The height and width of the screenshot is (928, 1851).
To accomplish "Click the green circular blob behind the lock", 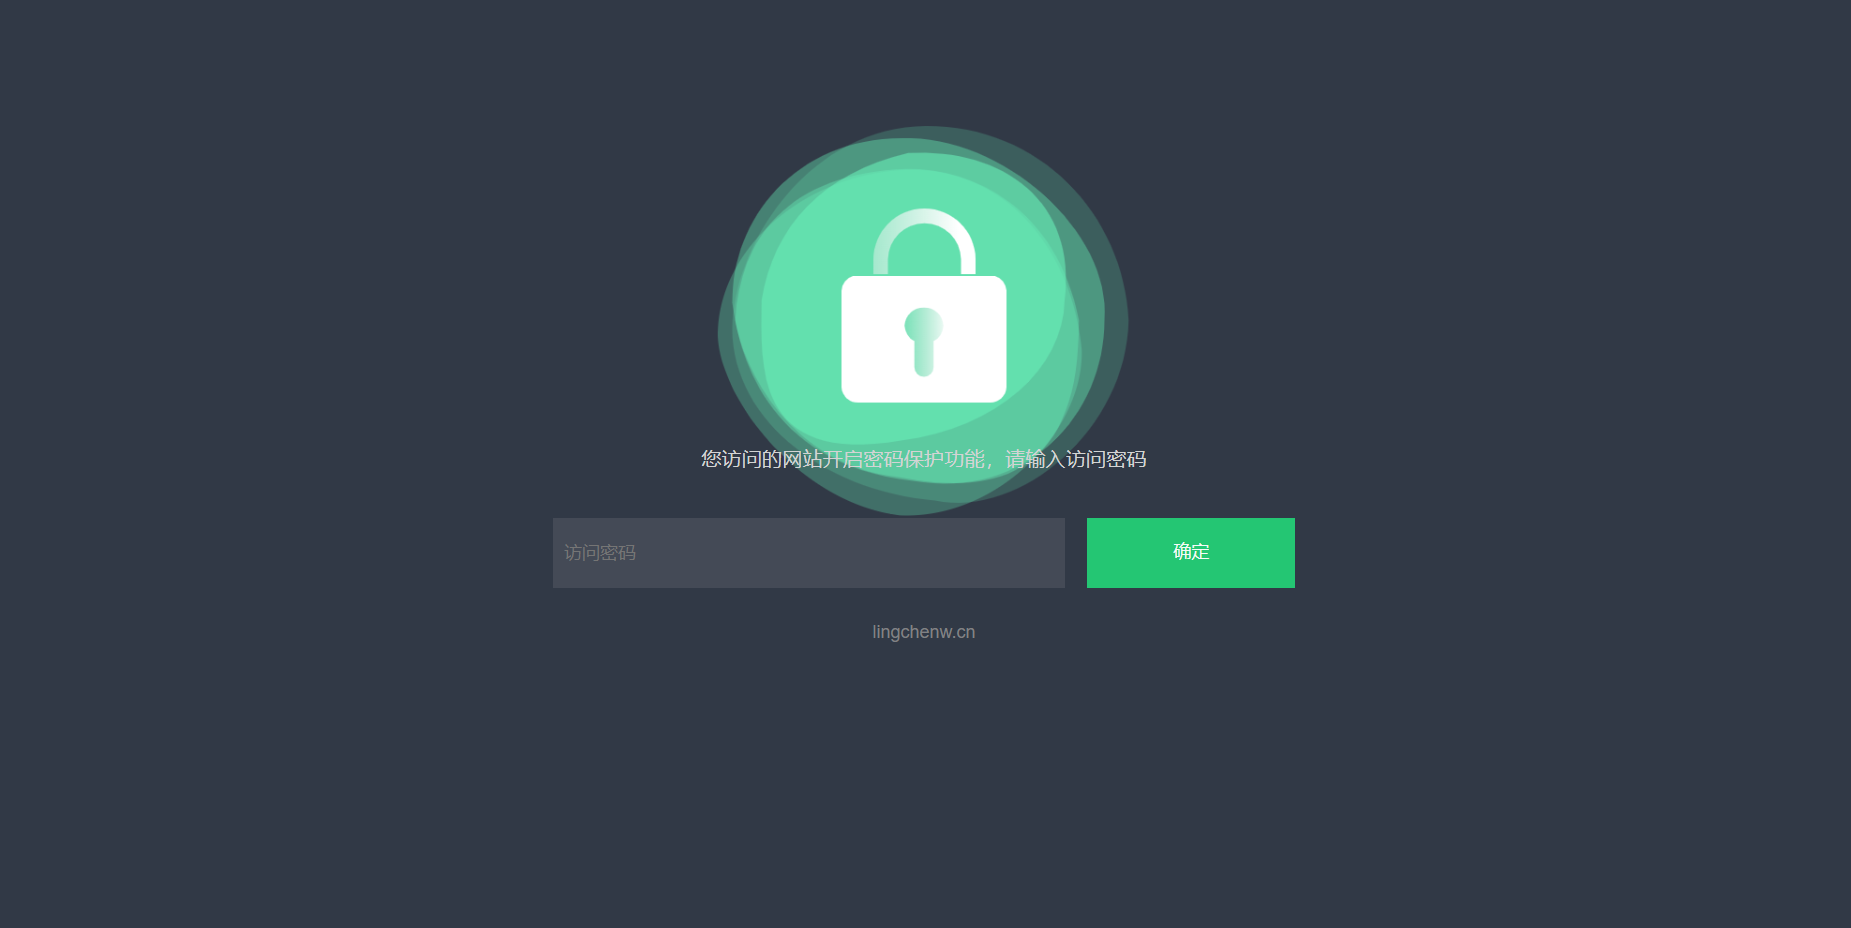I will point(924,320).
